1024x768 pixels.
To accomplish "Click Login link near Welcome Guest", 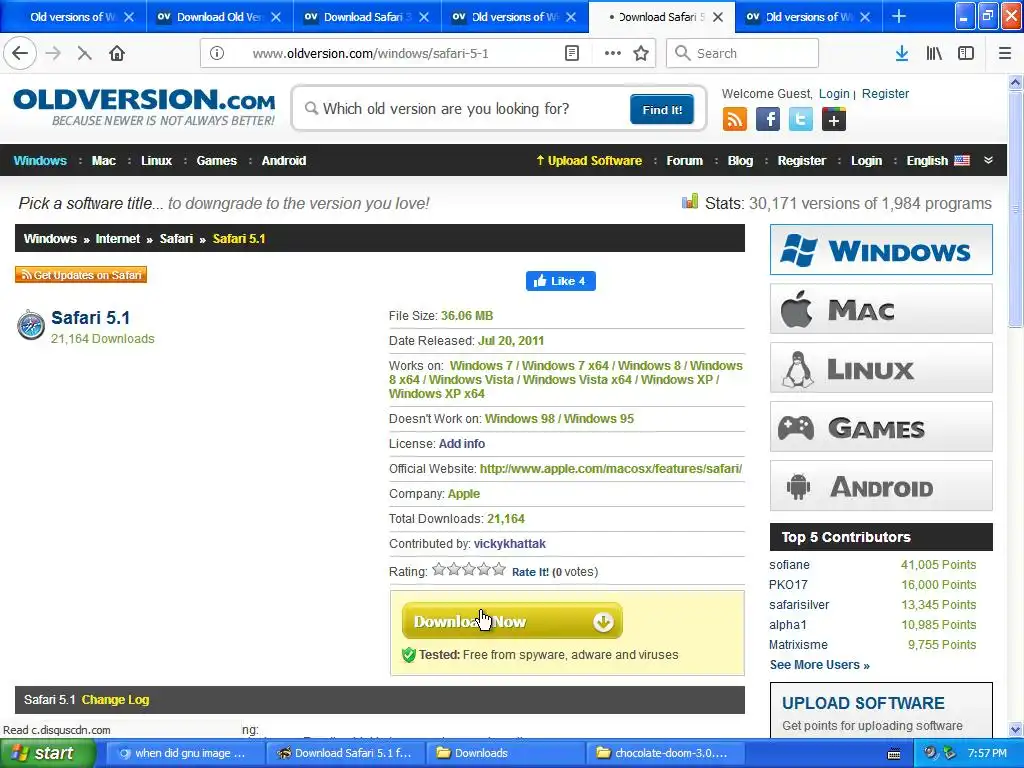I will (834, 94).
